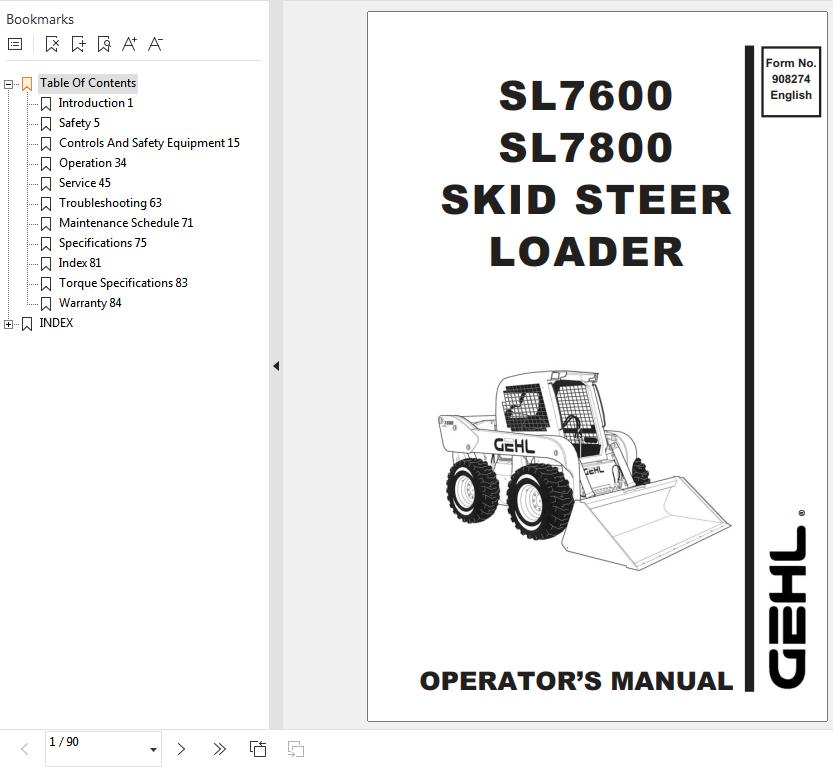Open the bookmarks options list icon
This screenshot has height=767, width=833.
[15, 44]
